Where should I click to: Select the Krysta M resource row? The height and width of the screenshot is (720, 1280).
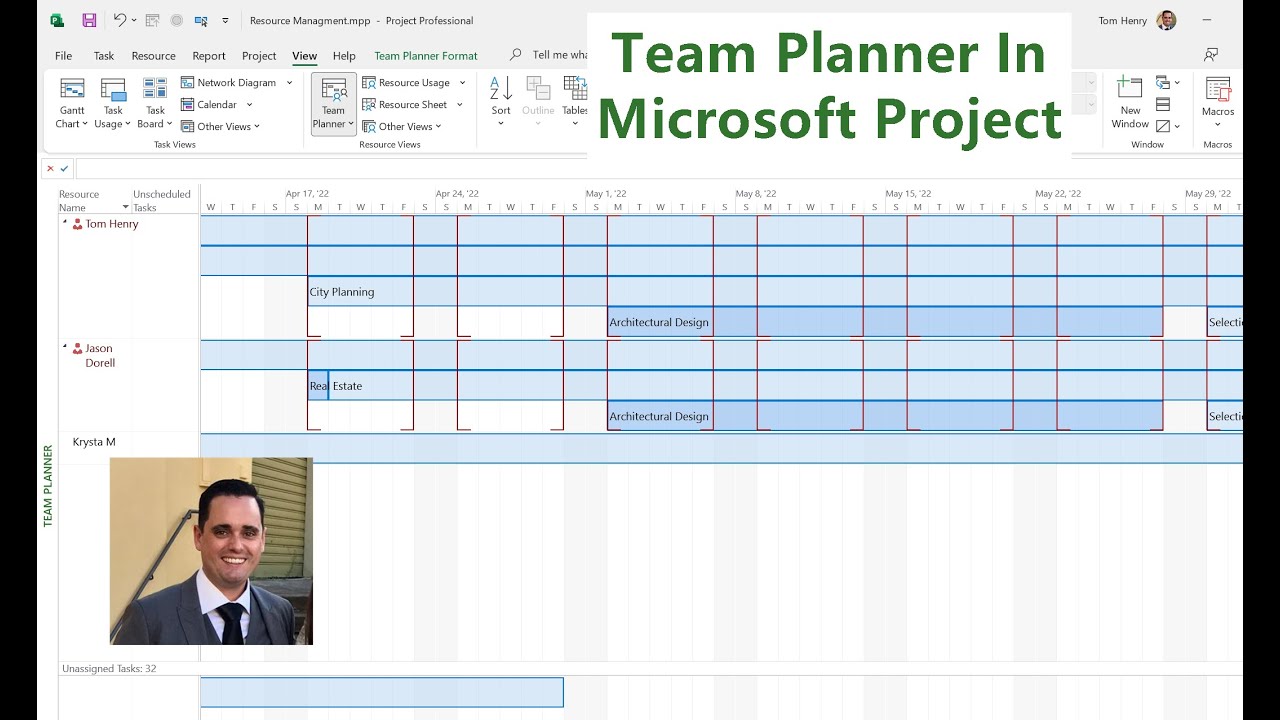coord(94,442)
